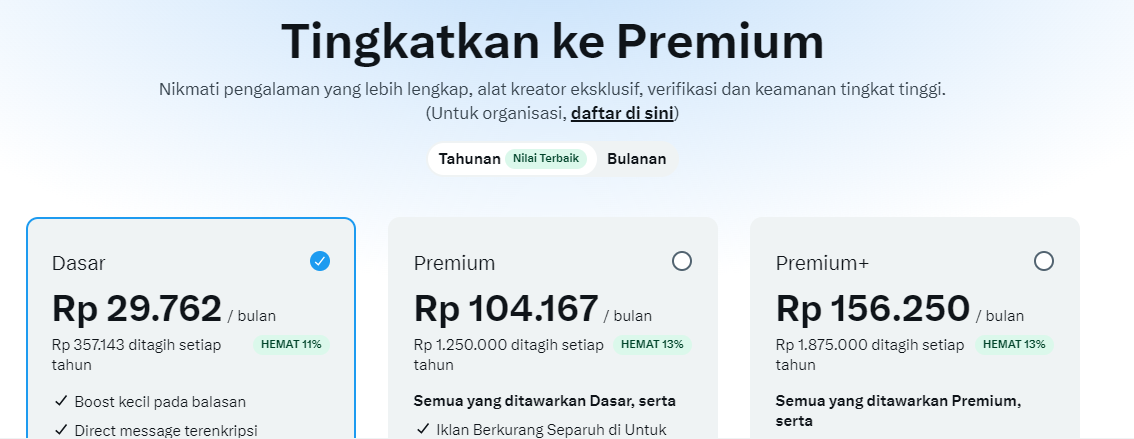Viewport: 1134px width, 439px height.
Task: Click the HEMAT 13% badge on Premium
Action: click(653, 344)
